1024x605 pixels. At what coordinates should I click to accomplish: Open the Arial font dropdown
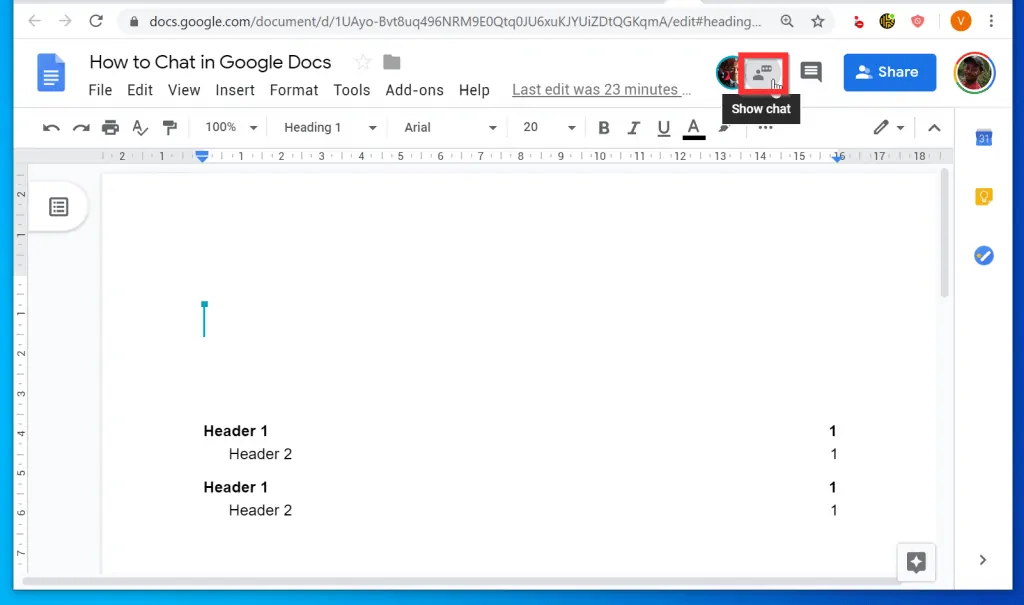pos(447,127)
